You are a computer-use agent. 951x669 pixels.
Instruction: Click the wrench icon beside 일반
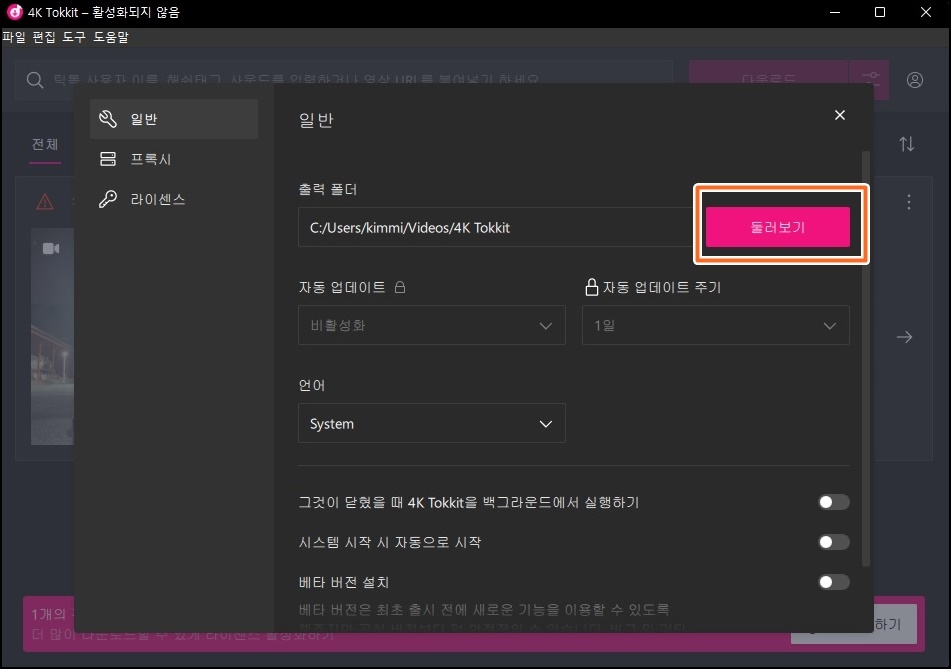coord(108,119)
